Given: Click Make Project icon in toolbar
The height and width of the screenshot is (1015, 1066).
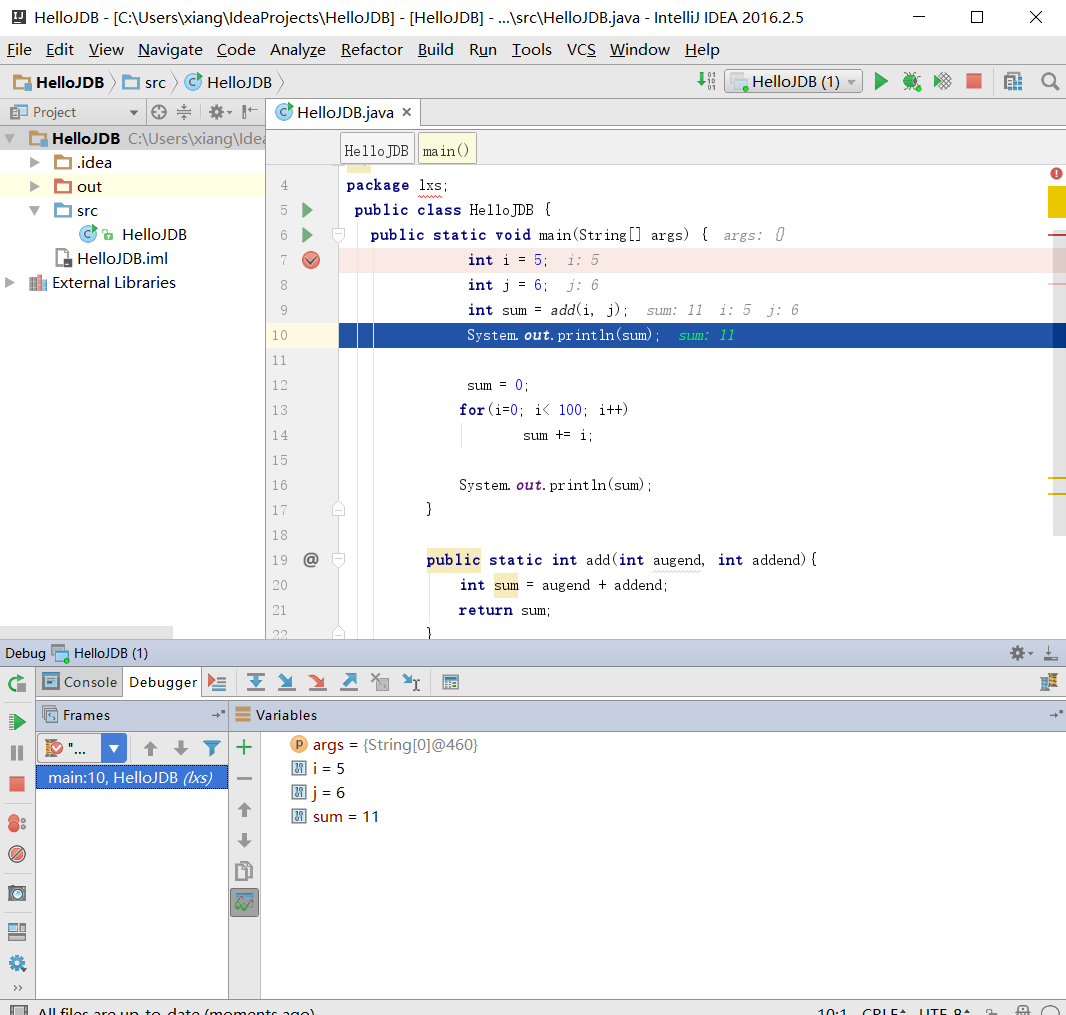Looking at the screenshot, I should 706,82.
